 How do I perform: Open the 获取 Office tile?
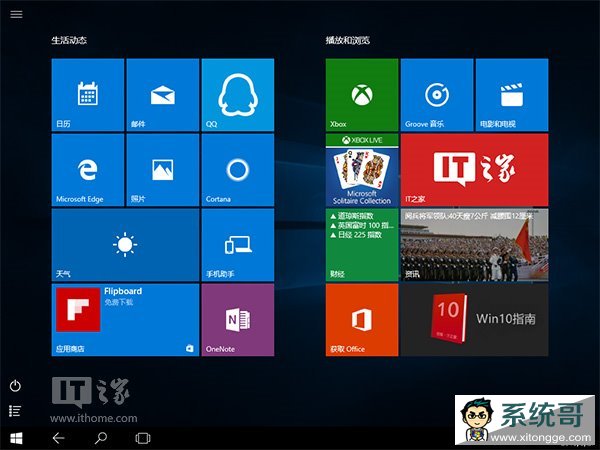tap(362, 320)
